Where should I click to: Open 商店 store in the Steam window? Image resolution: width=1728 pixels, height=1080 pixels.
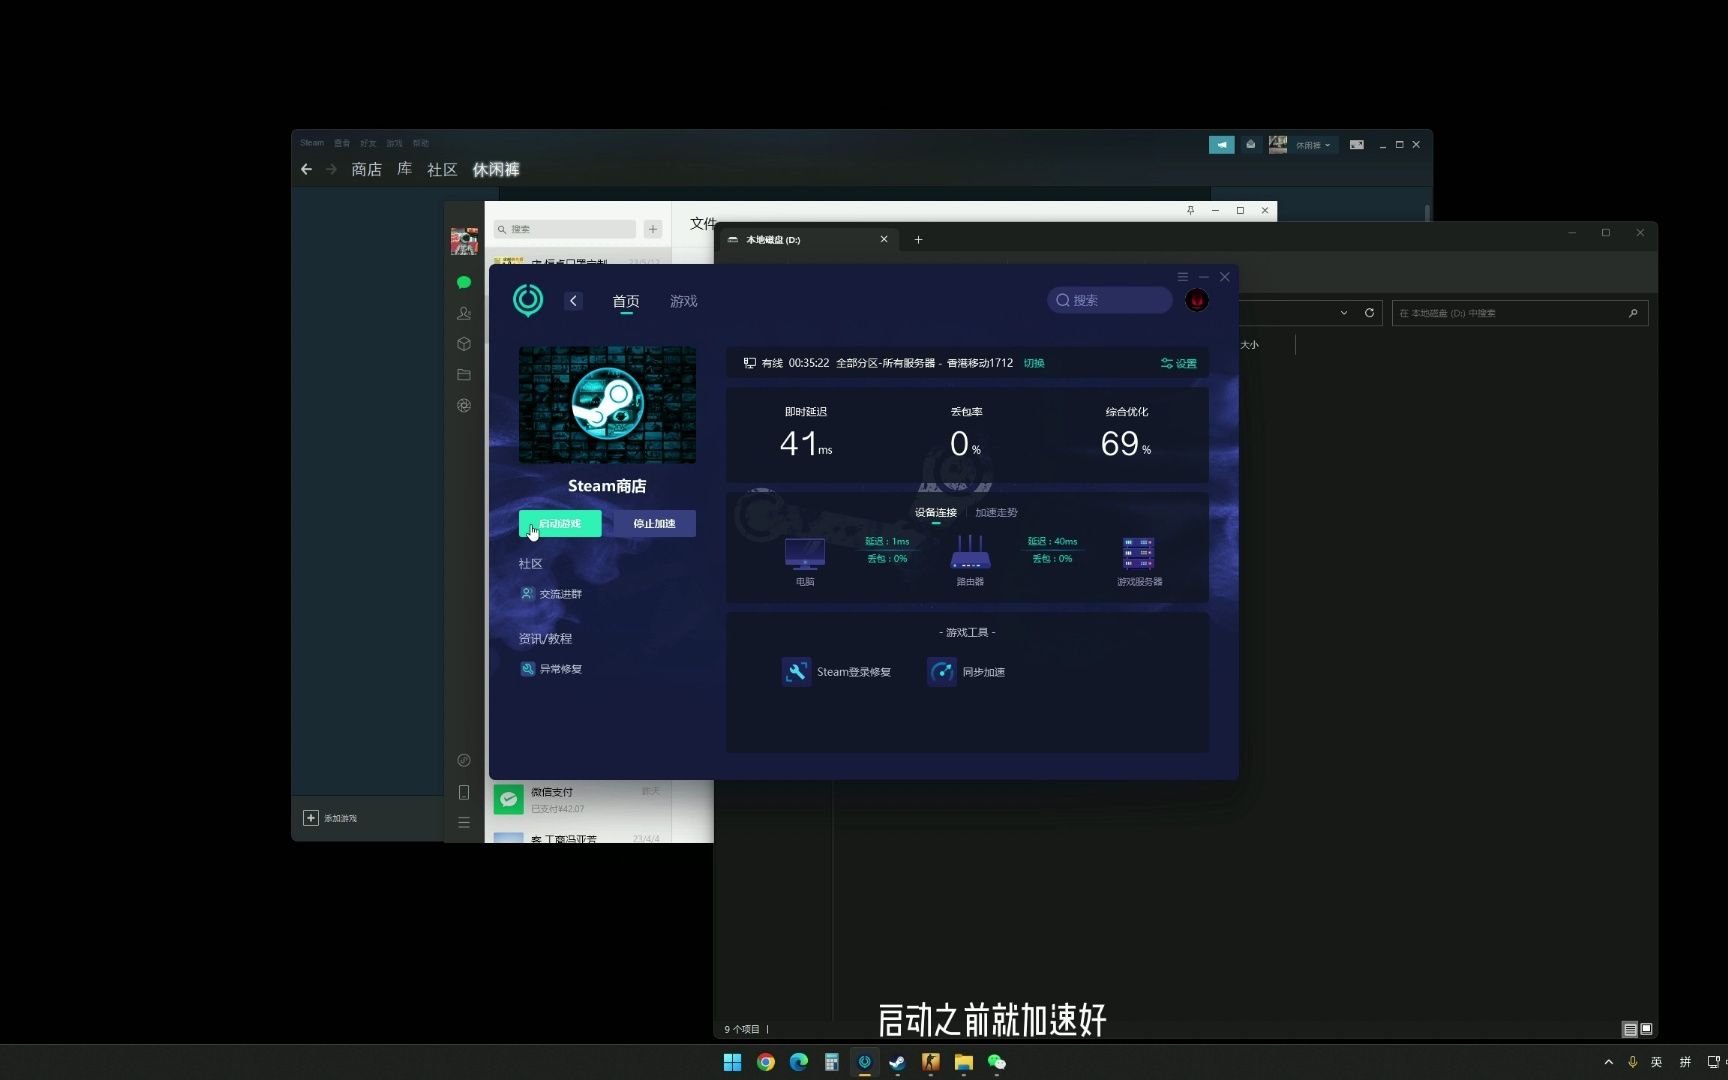366,170
